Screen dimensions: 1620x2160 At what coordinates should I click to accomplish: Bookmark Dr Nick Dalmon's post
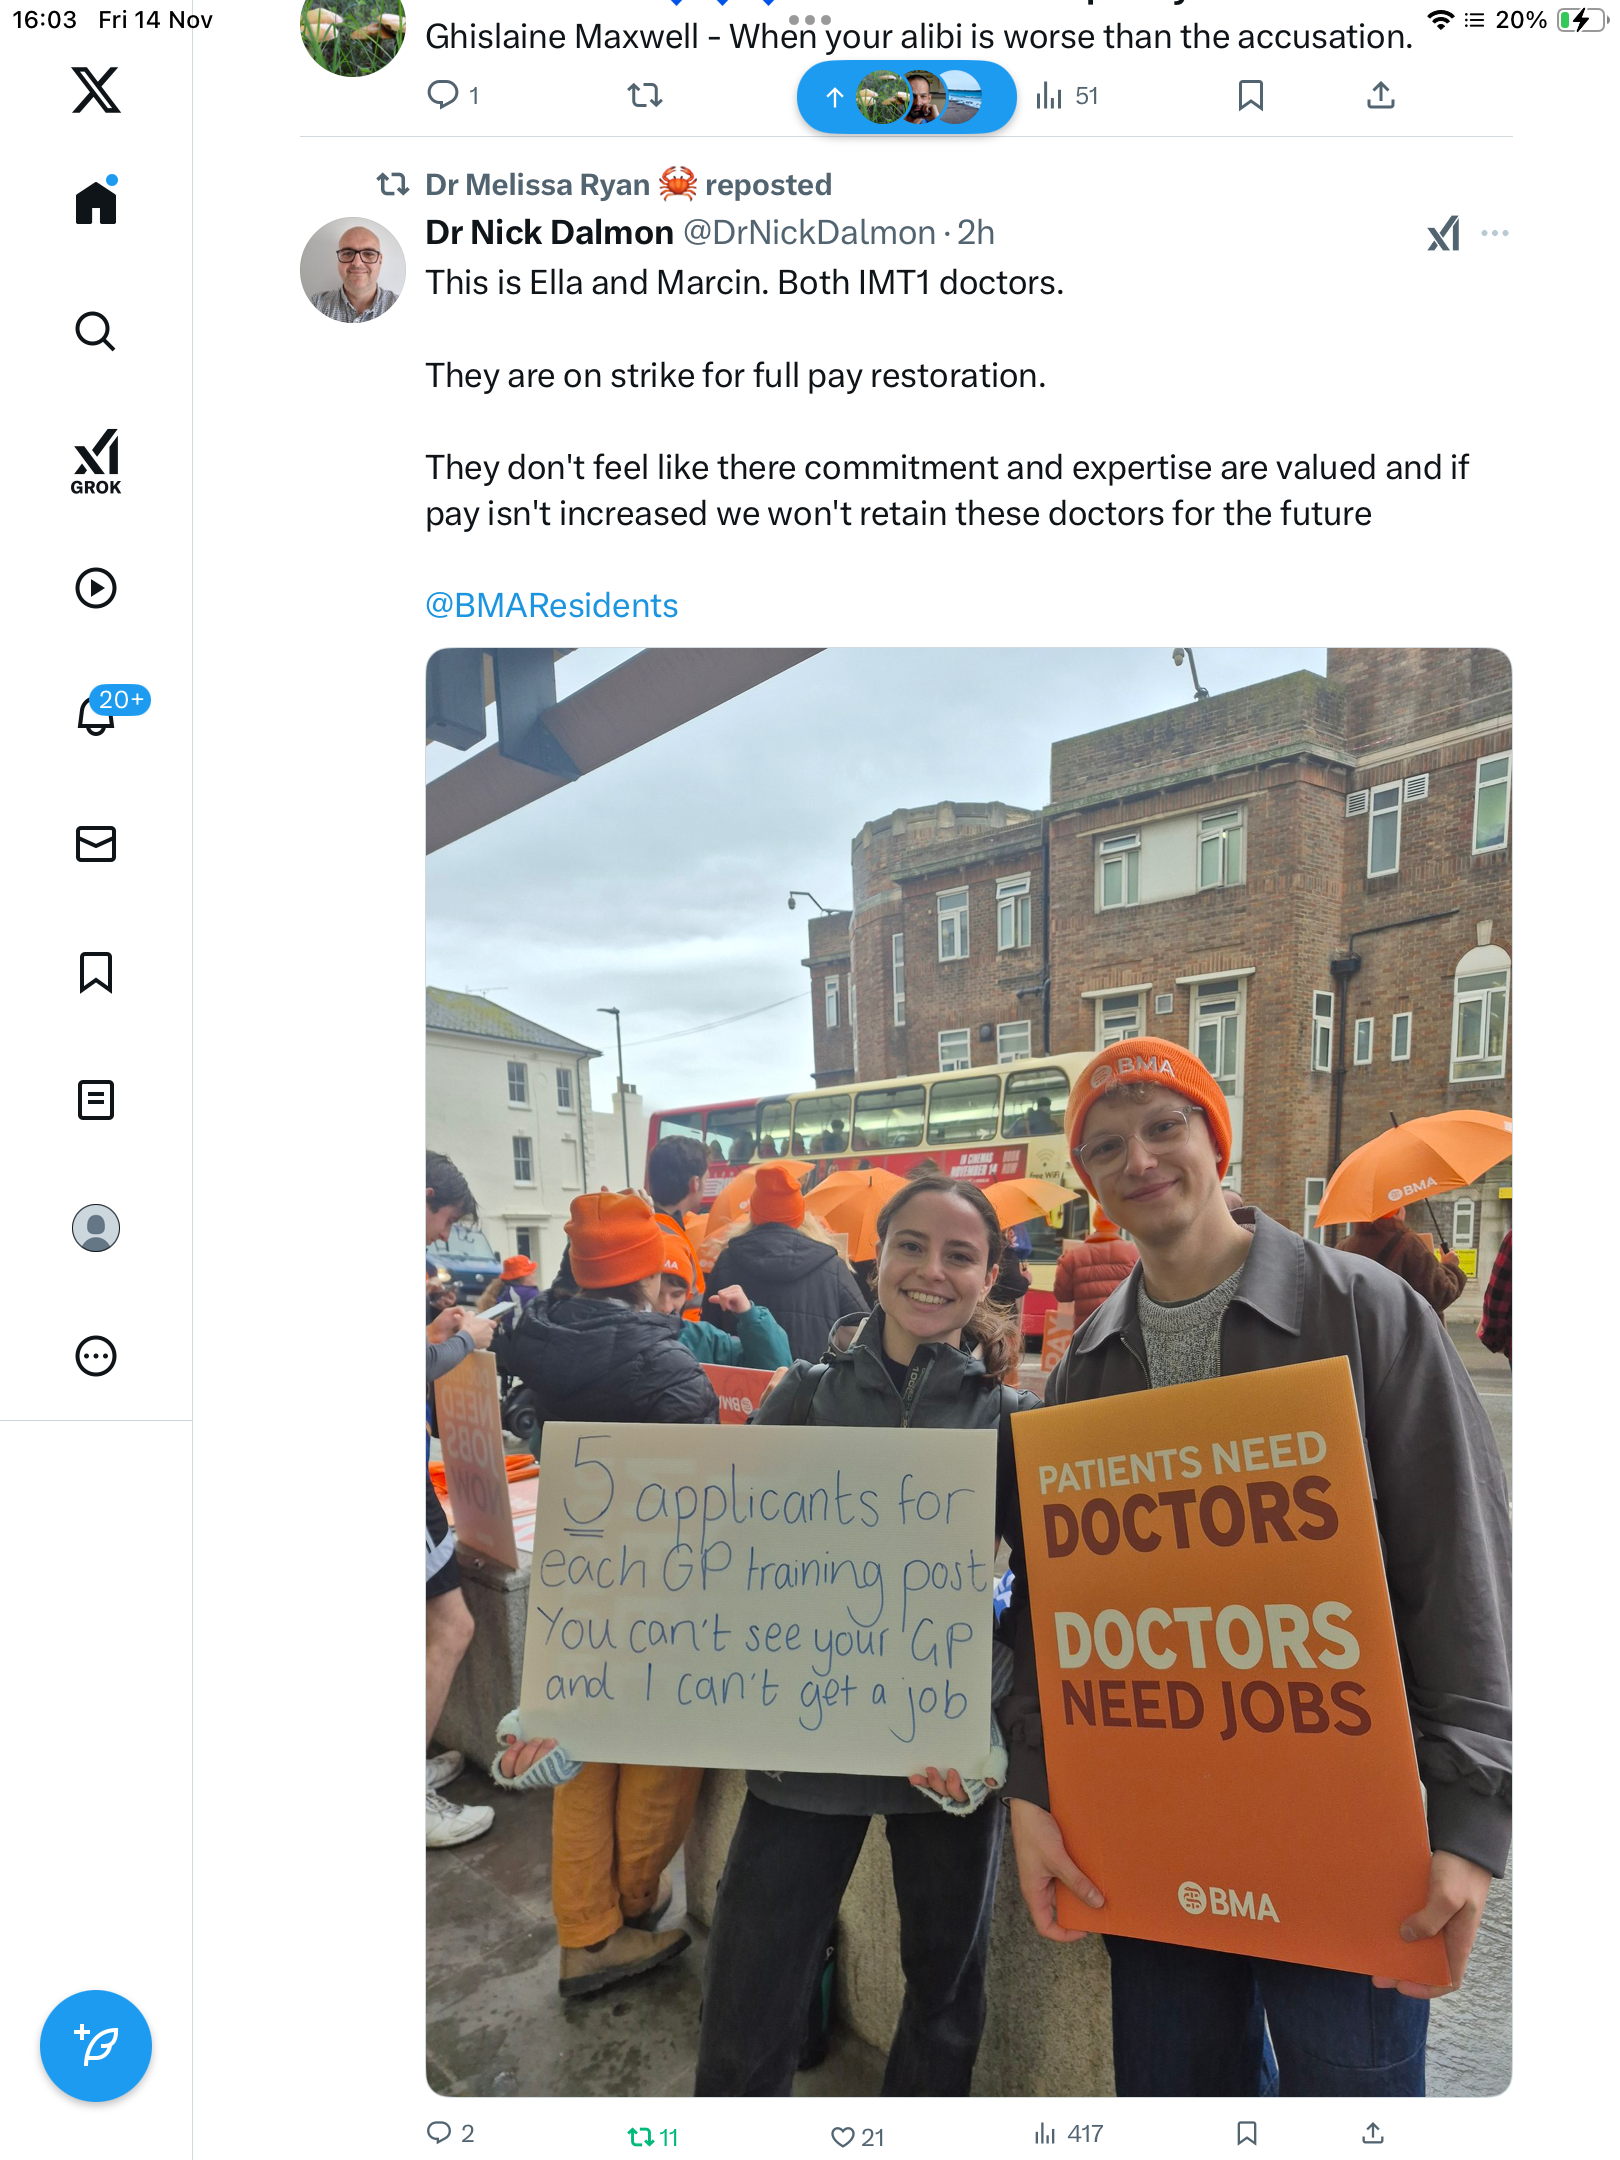[x=1246, y=2133]
